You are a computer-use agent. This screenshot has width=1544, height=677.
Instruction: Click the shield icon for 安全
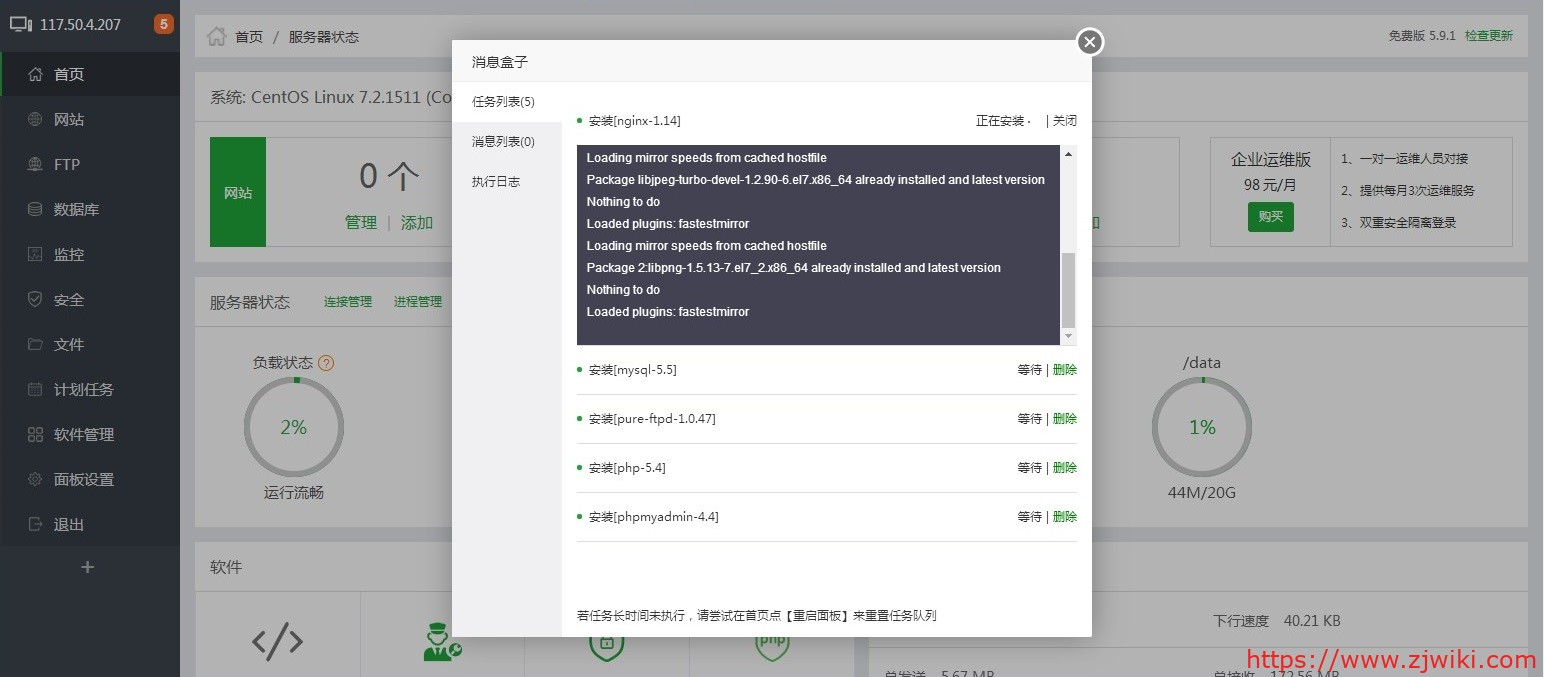click(35, 299)
